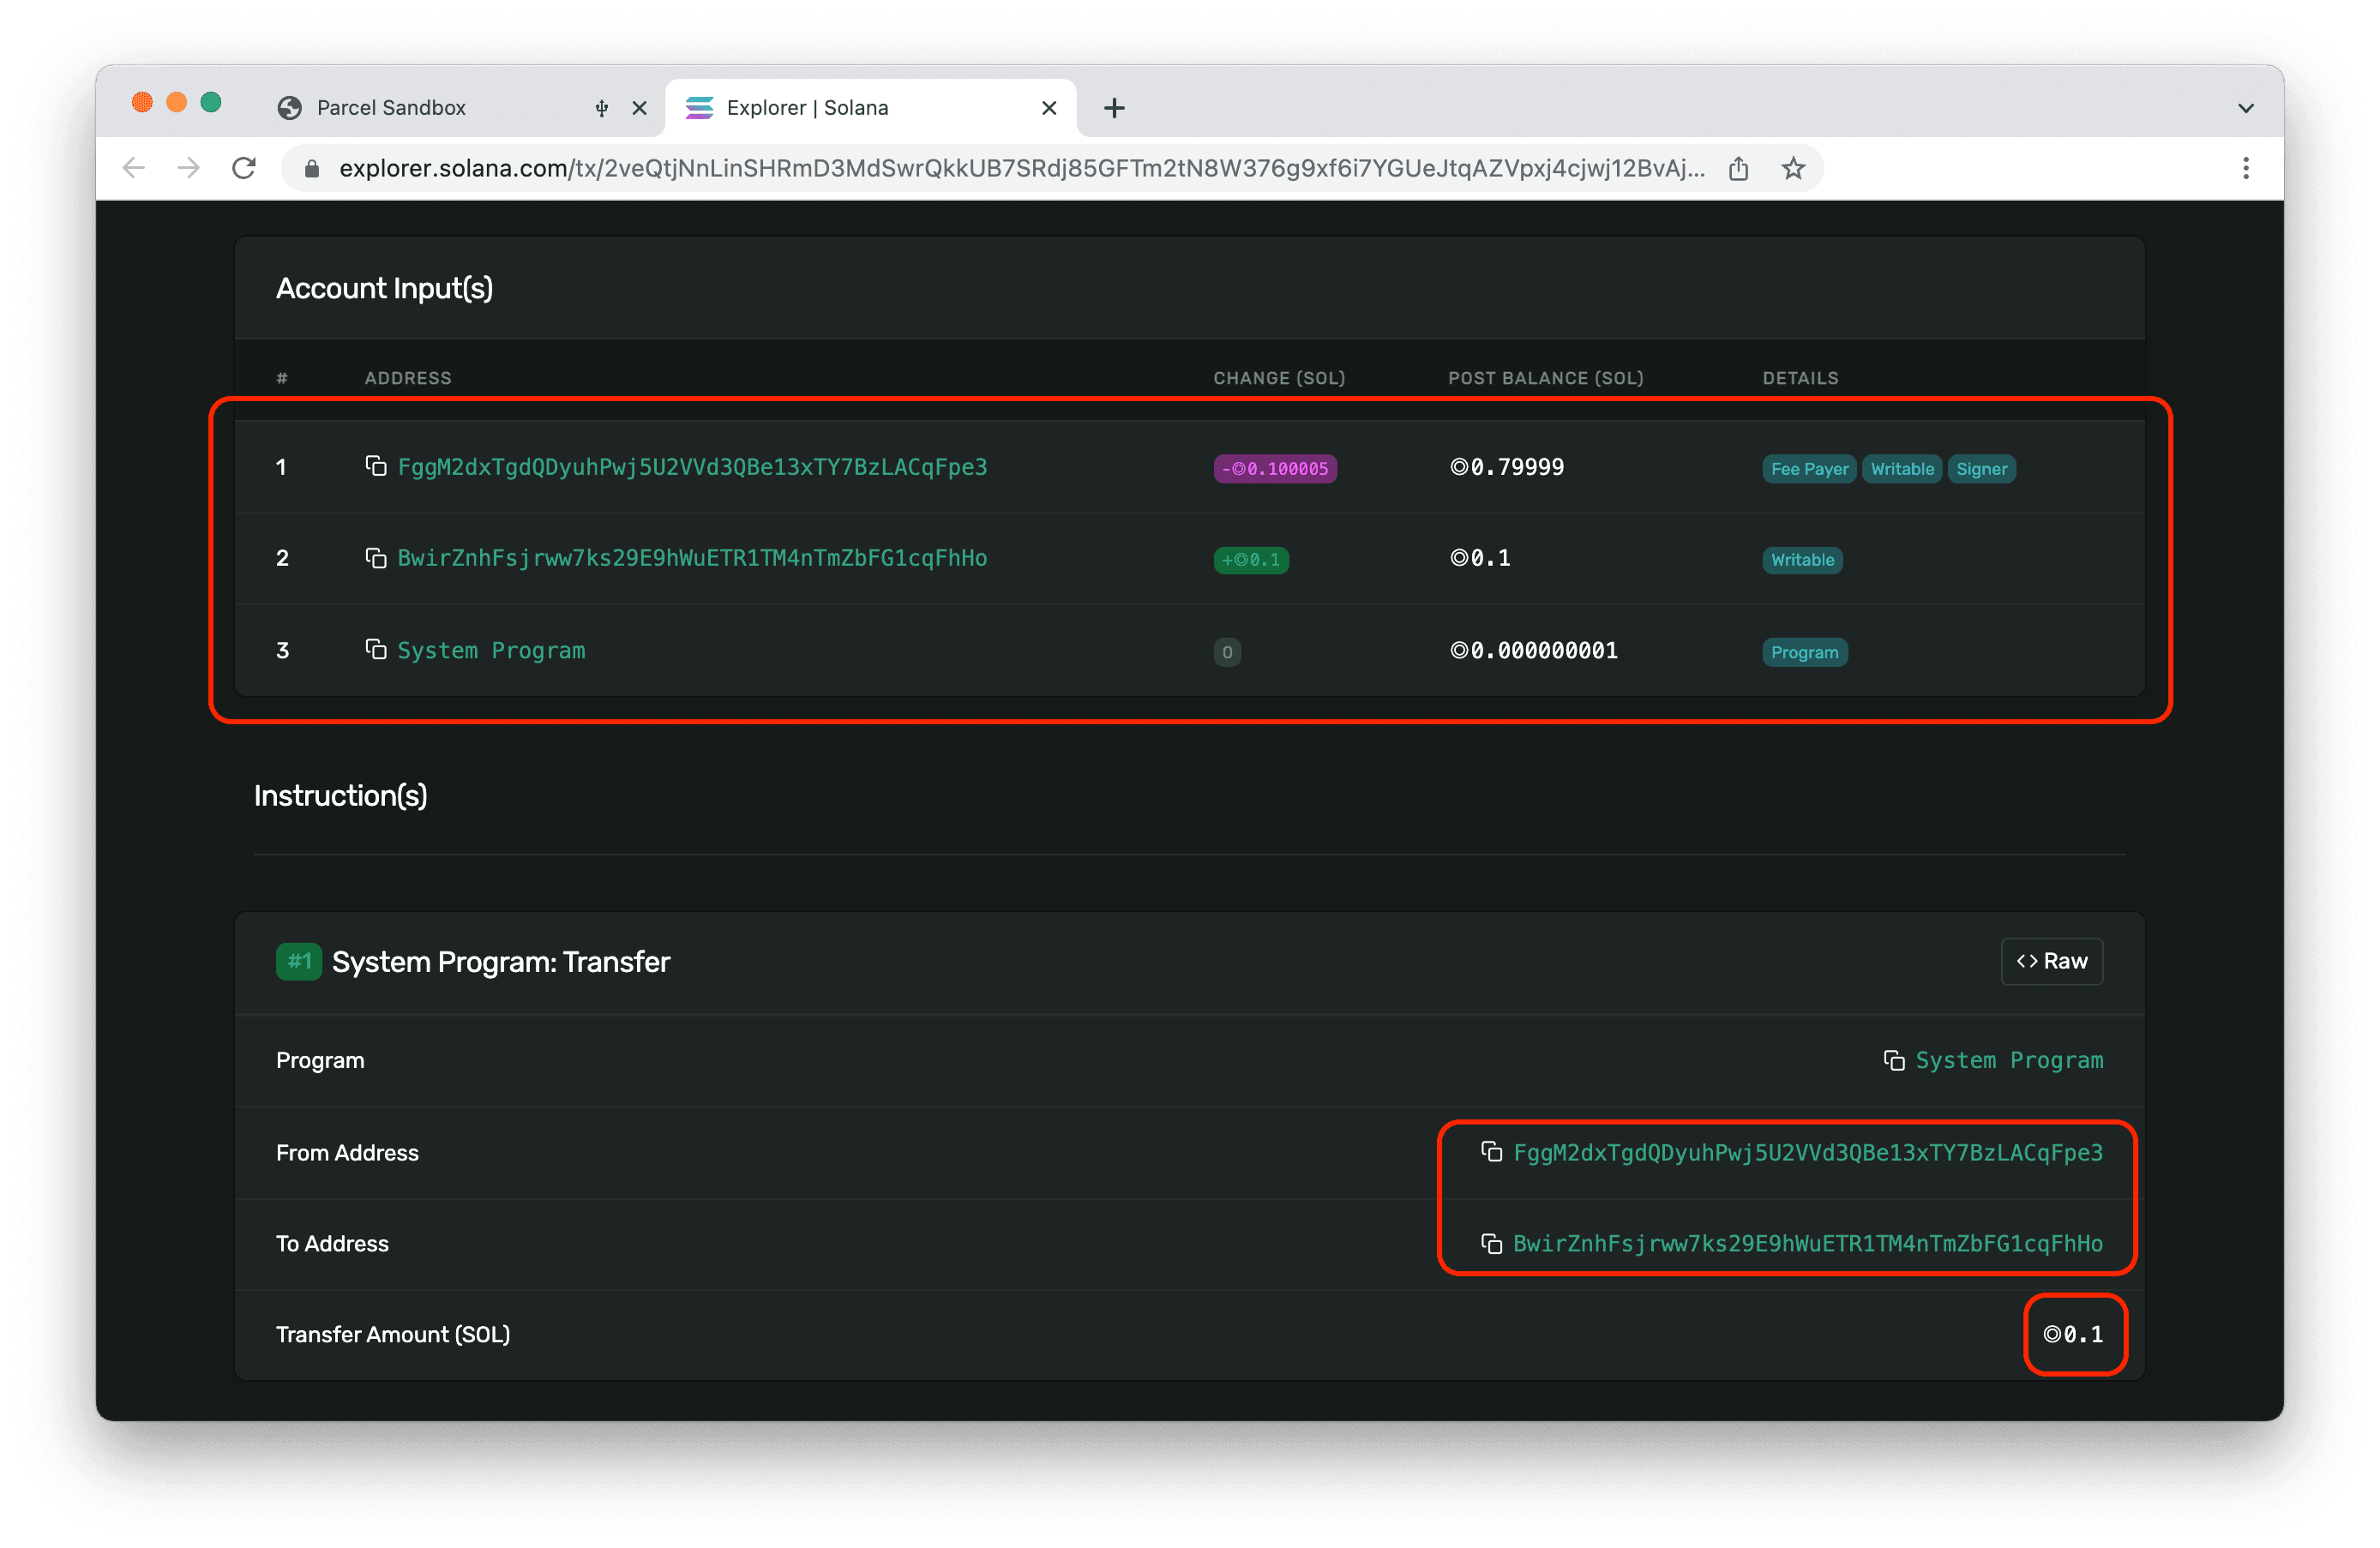This screenshot has height=1548, width=2380.
Task: Open a new browser tab
Action: [1114, 108]
